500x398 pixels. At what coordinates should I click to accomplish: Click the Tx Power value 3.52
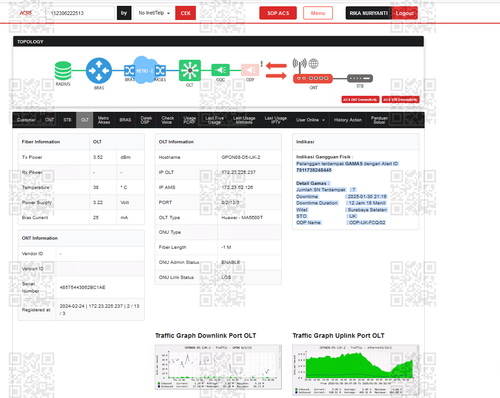98,157
